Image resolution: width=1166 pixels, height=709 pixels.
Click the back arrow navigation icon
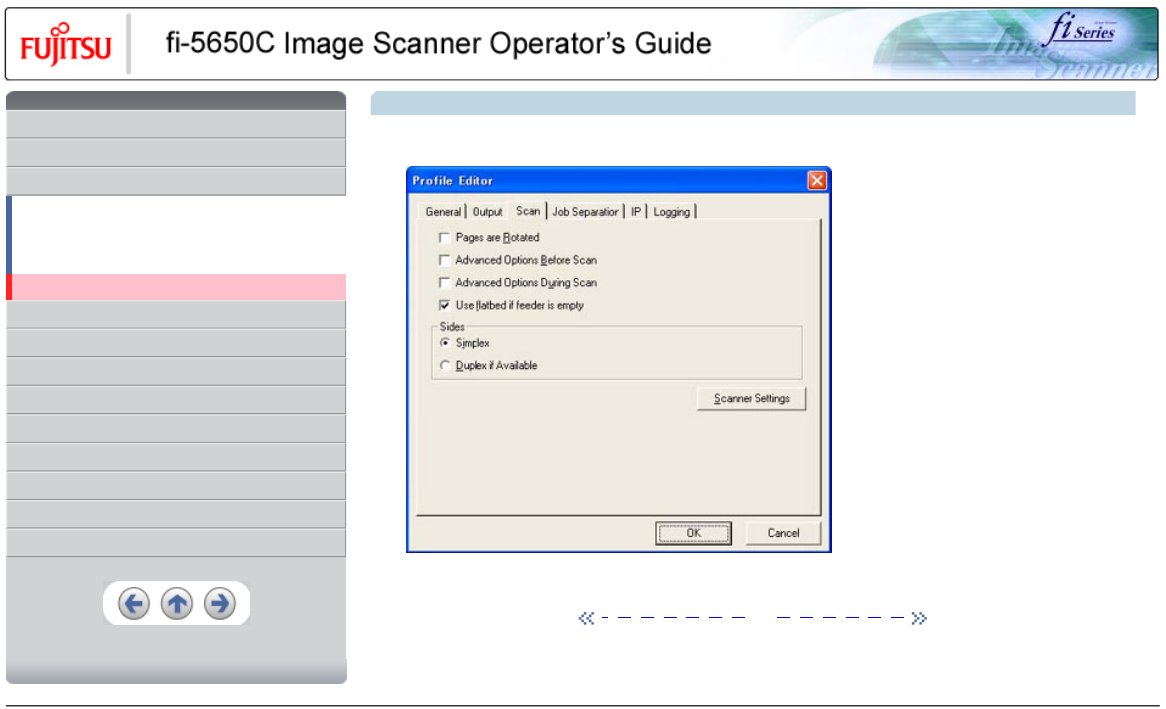pyautogui.click(x=134, y=603)
